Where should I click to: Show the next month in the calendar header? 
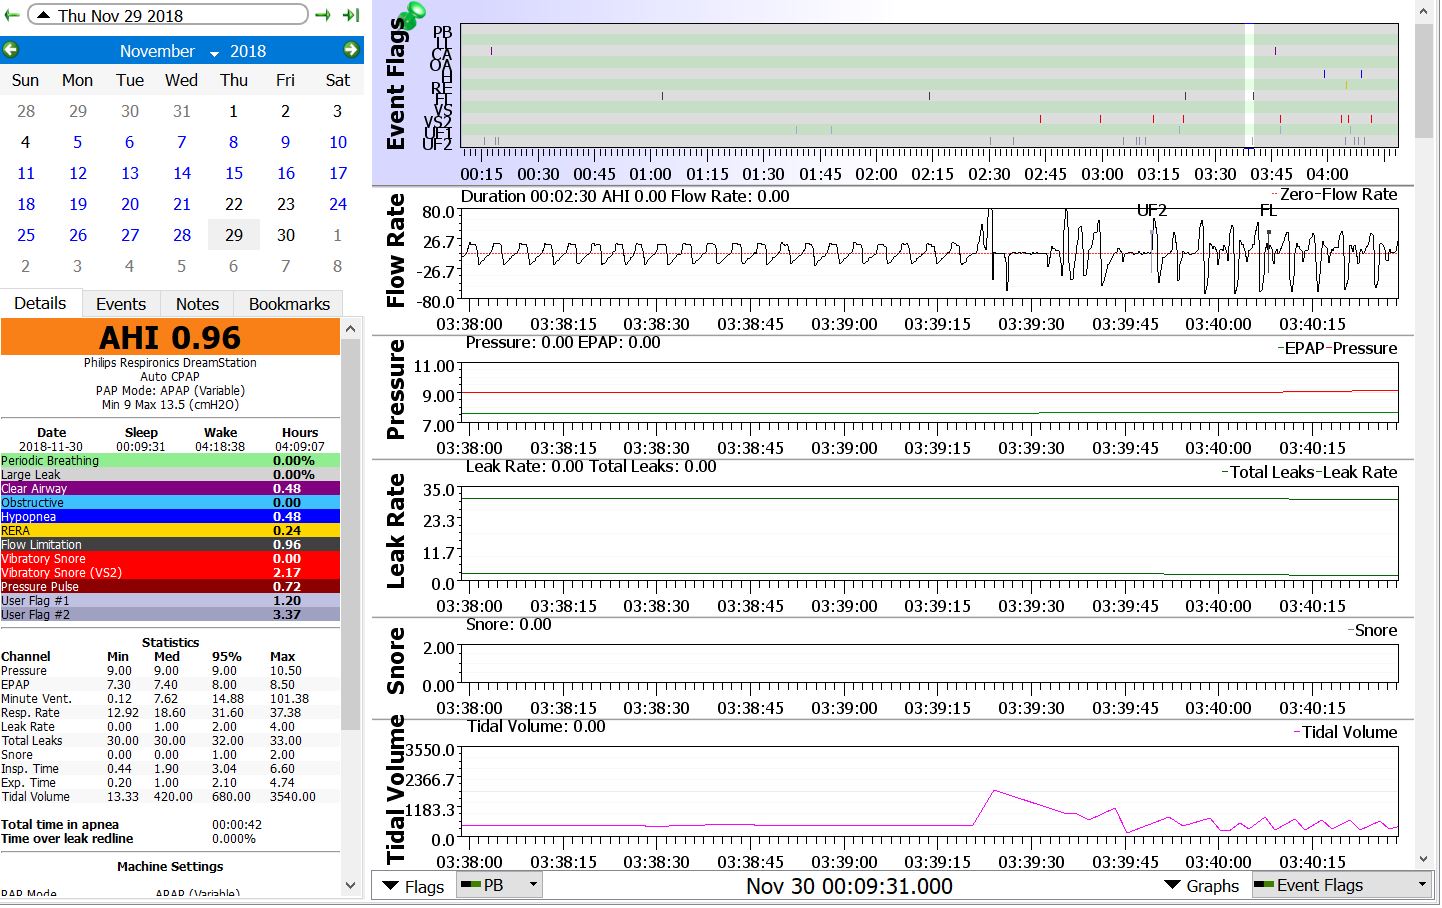pos(351,50)
